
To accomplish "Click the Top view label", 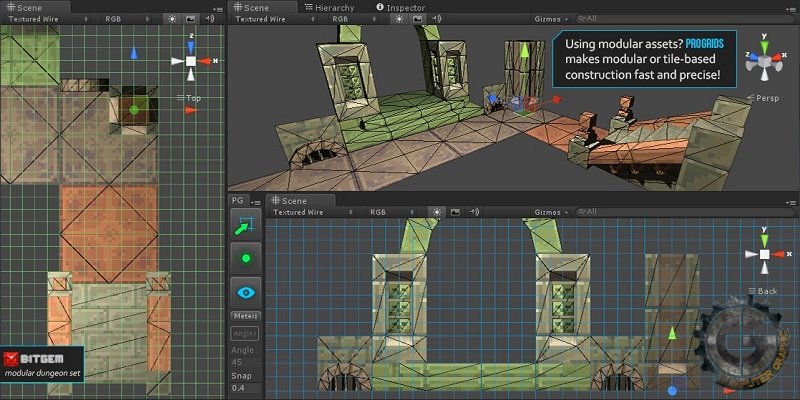I will (189, 98).
